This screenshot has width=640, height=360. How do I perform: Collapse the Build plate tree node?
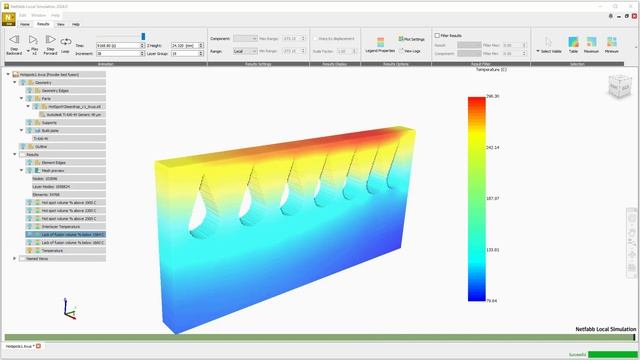coord(22,131)
